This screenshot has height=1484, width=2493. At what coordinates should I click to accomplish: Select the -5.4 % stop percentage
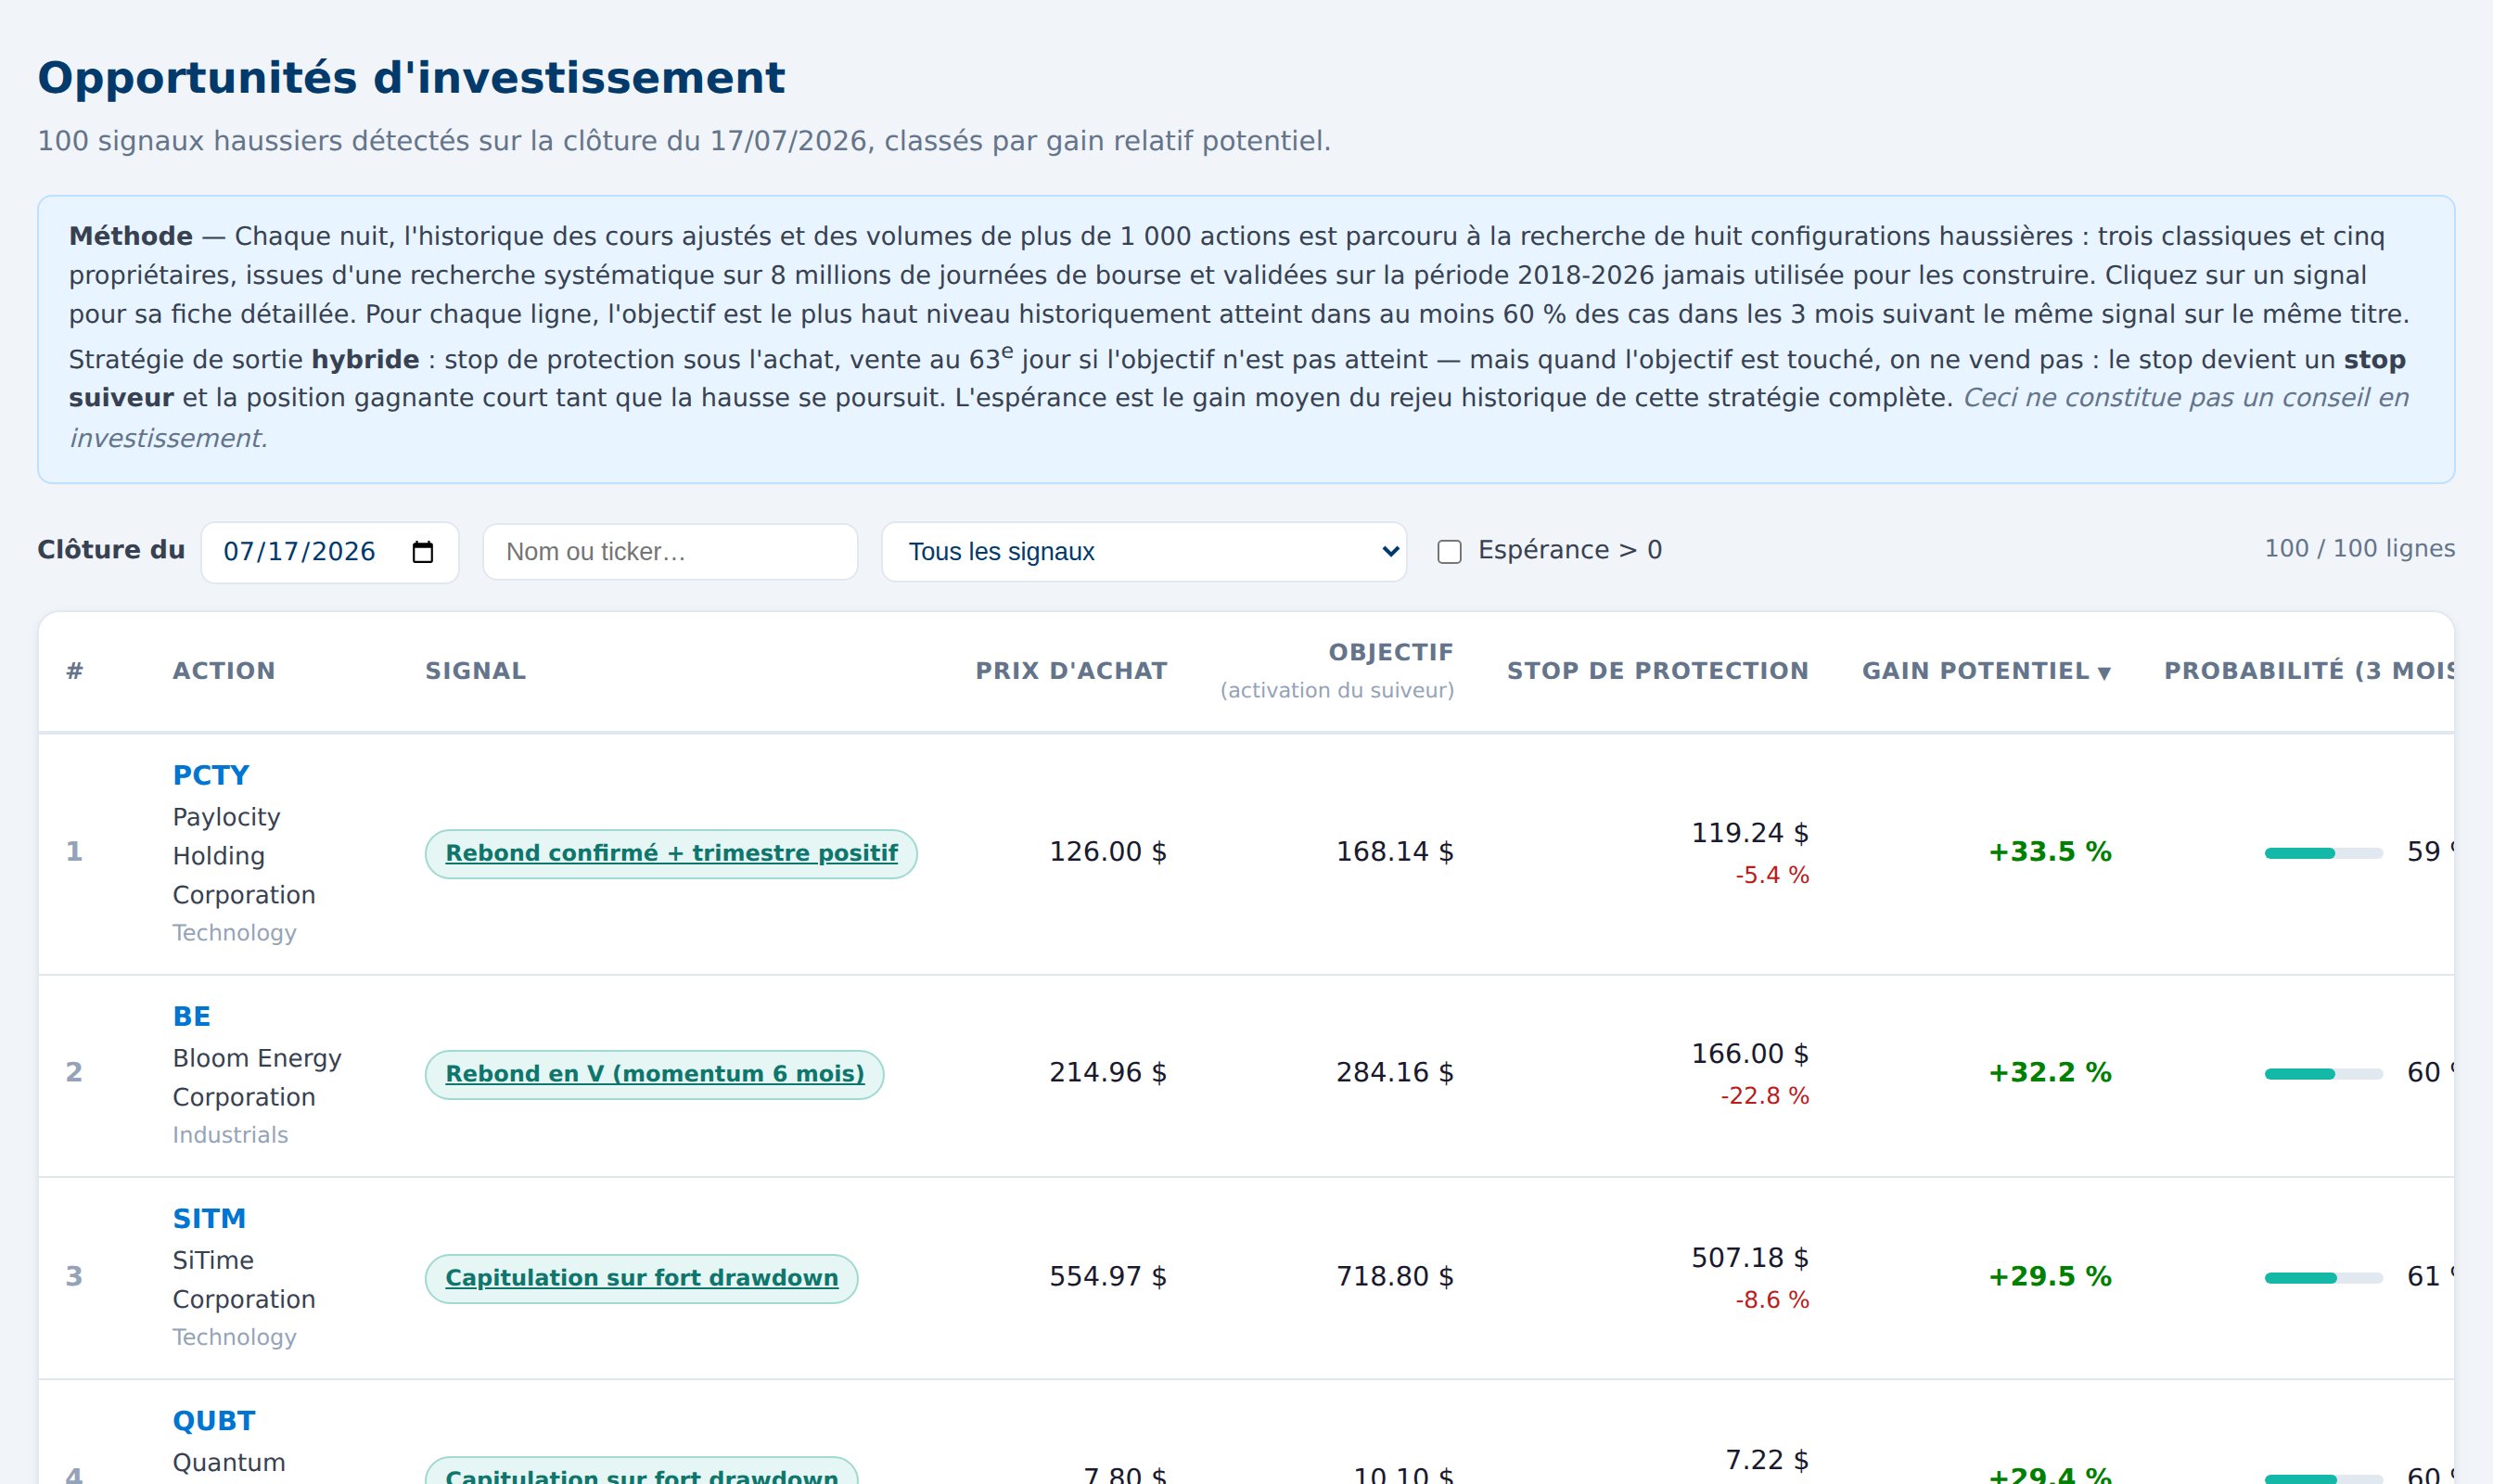pyautogui.click(x=1772, y=875)
